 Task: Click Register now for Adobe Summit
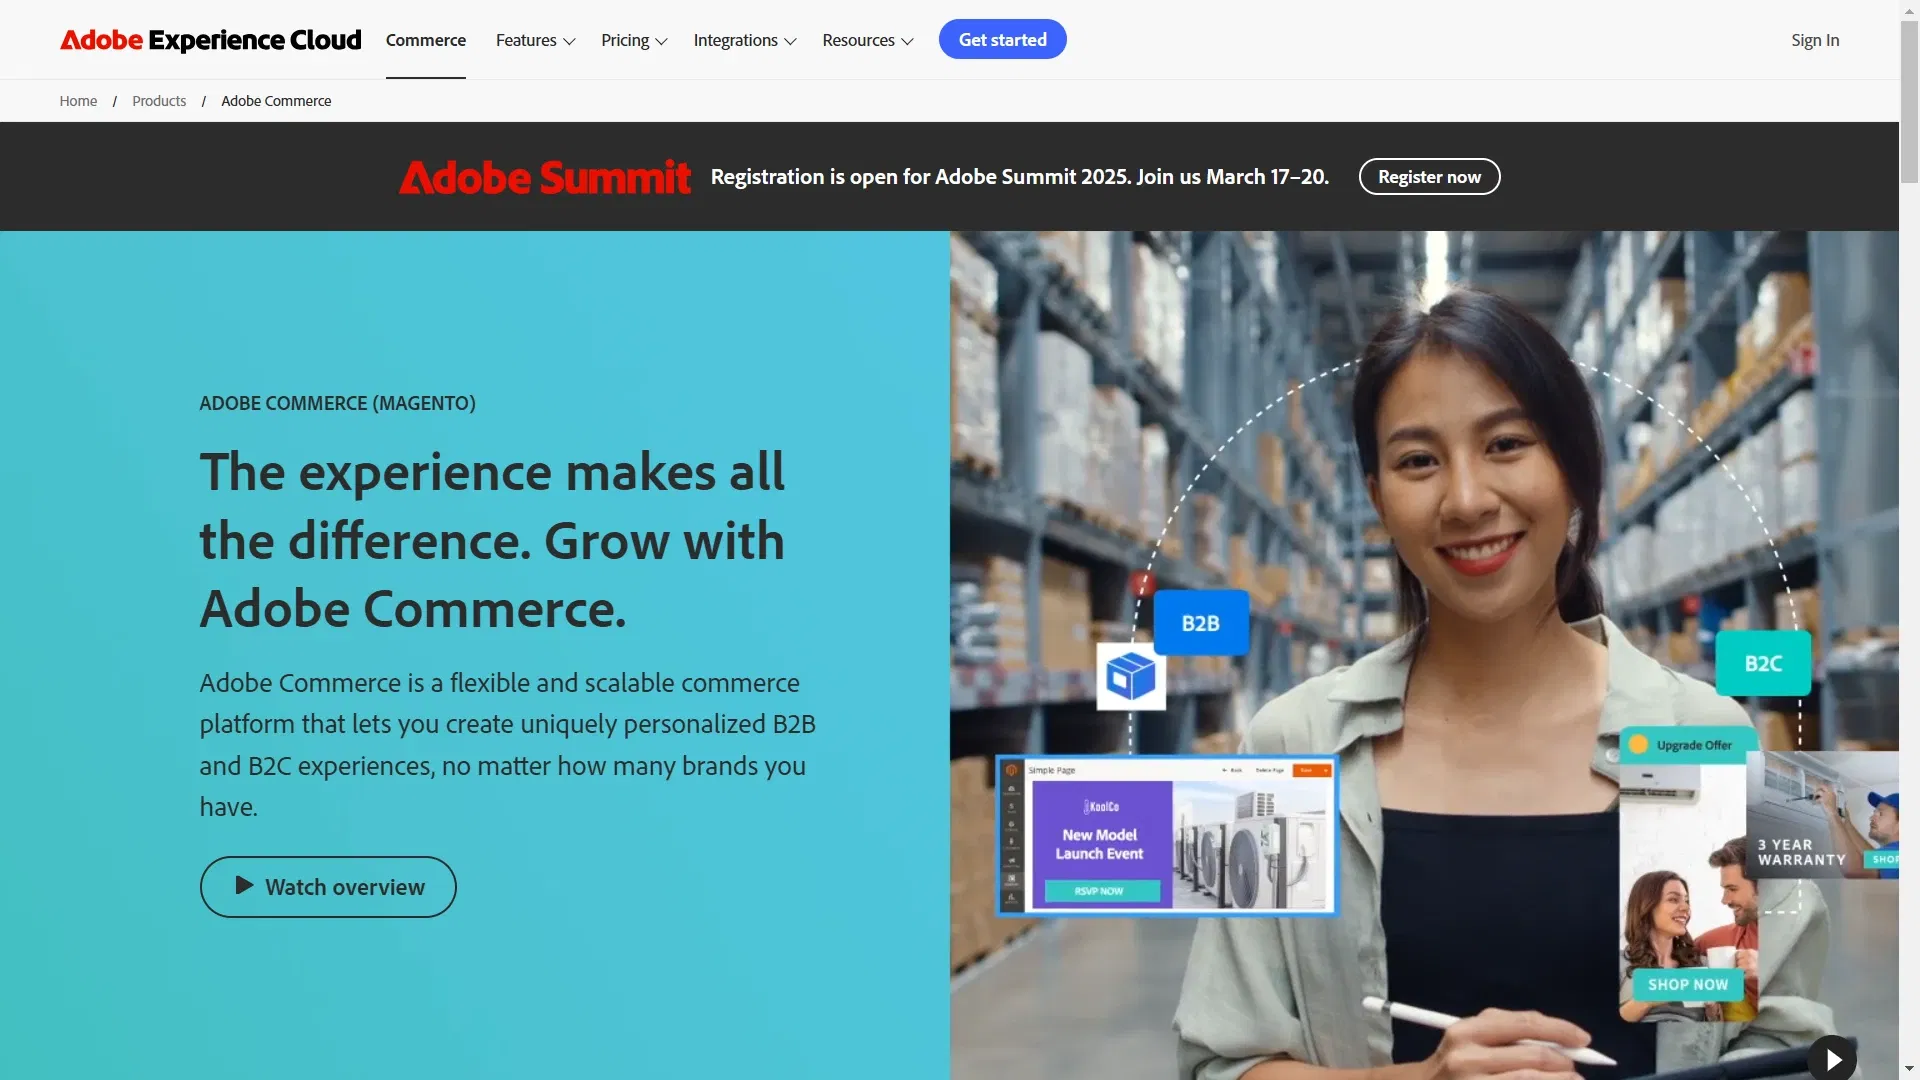click(x=1429, y=177)
